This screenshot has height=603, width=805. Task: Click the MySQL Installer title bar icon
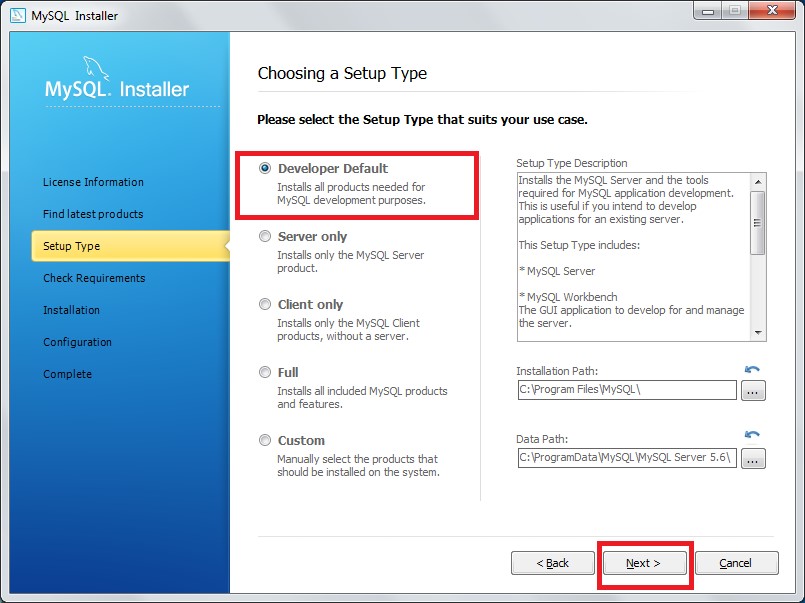[x=17, y=15]
